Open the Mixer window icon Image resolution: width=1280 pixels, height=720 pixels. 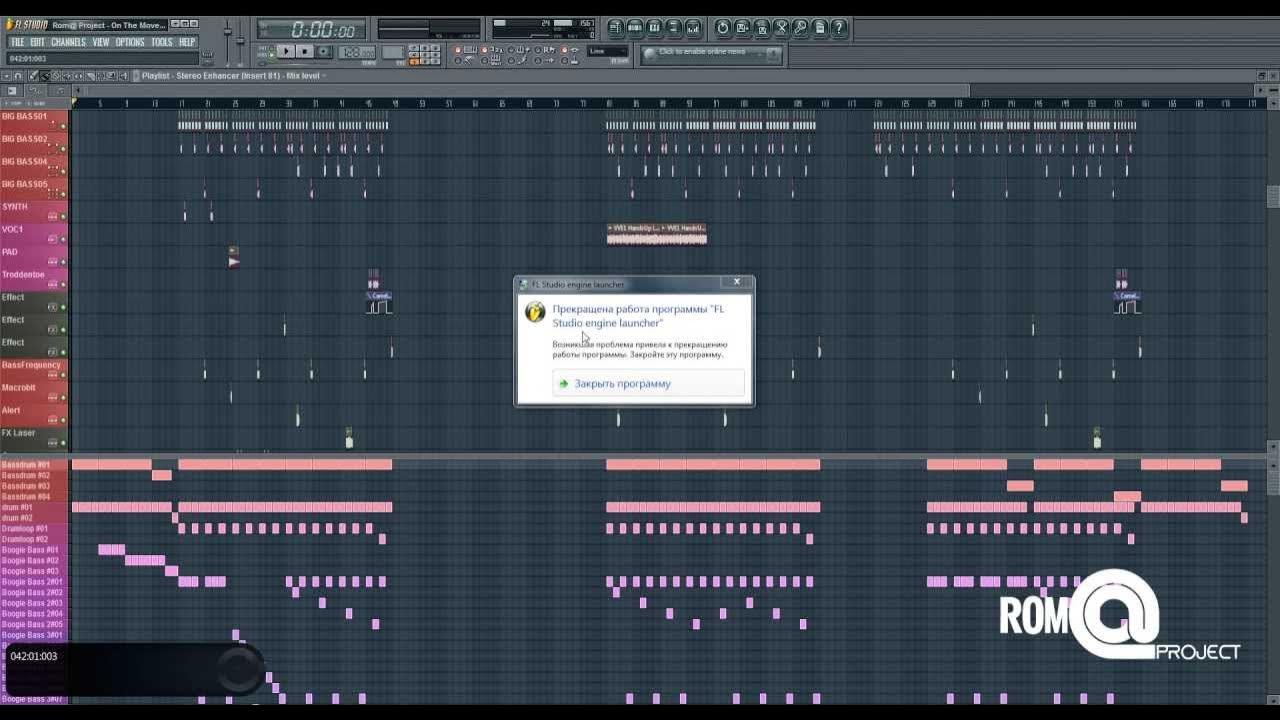[692, 27]
